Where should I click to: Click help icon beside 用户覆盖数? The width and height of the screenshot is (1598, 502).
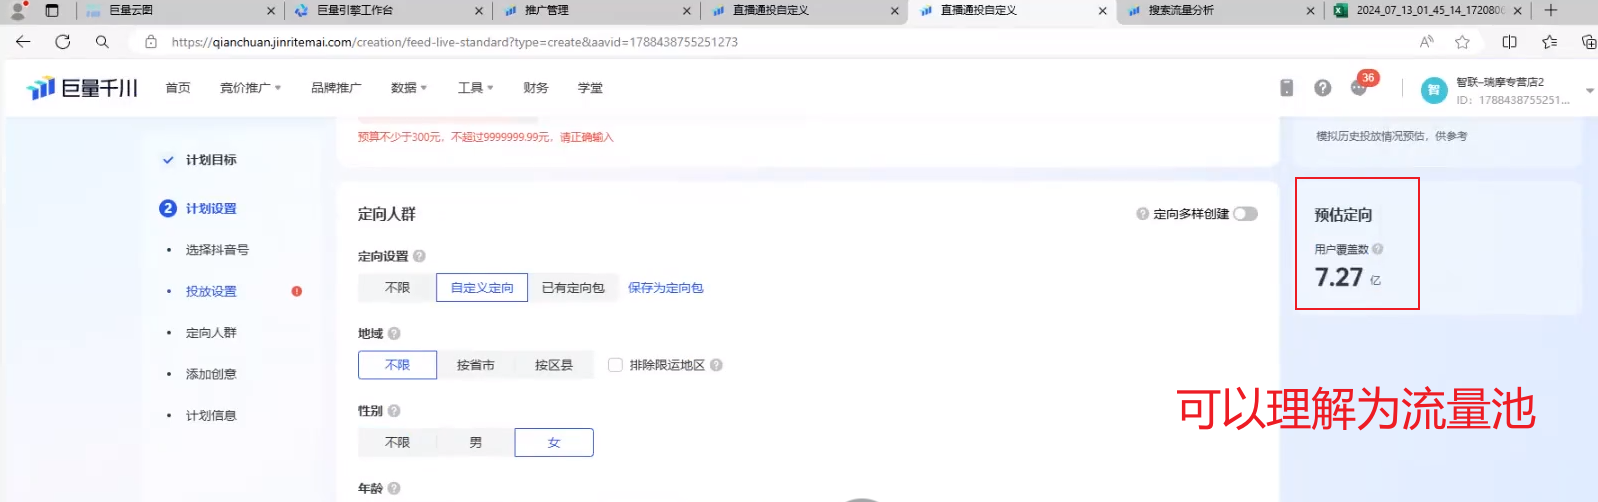[x=1377, y=249]
